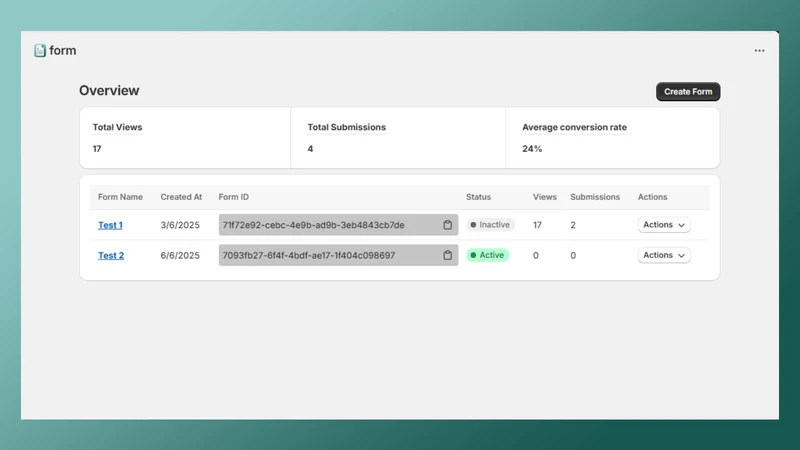Open the Test 2 form link
The image size is (800, 450).
tap(111, 255)
